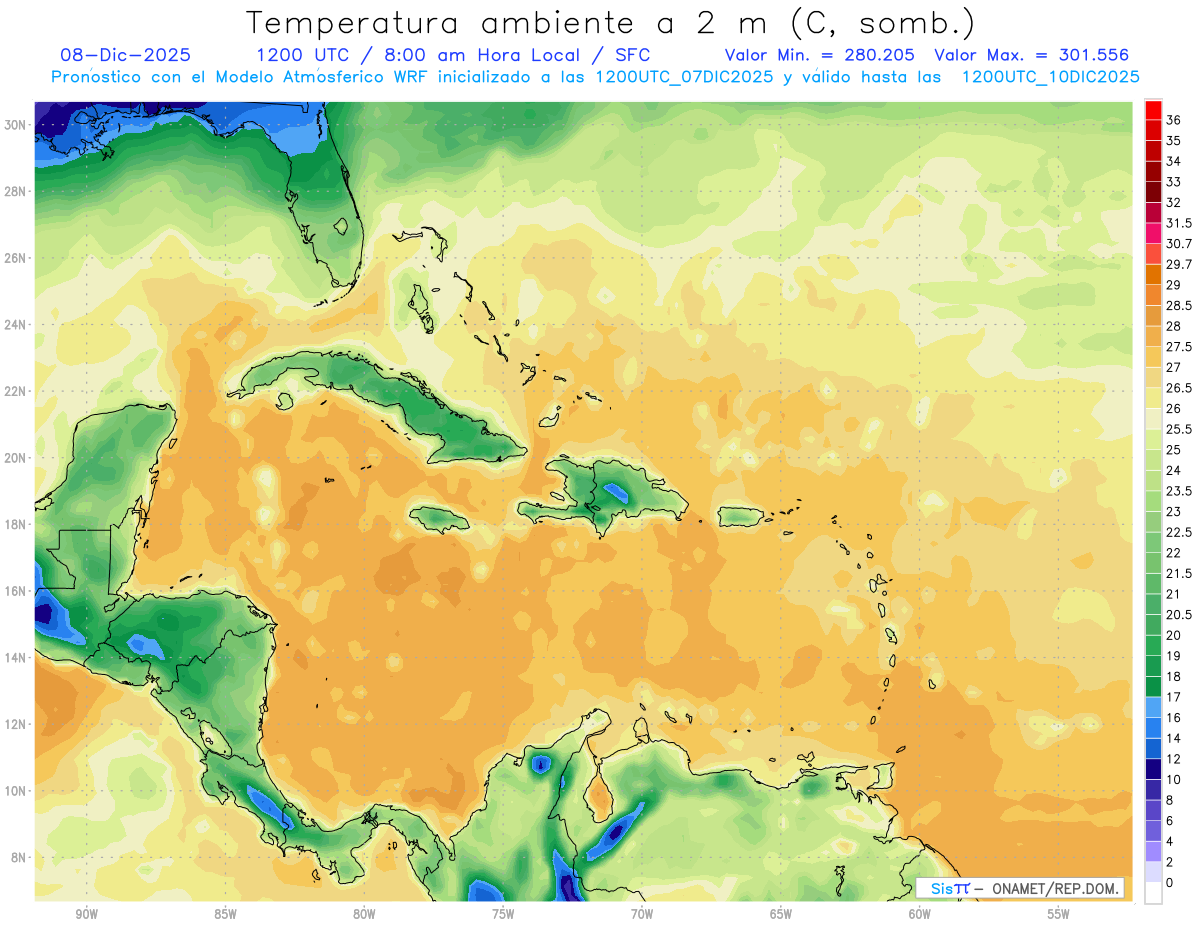
Task: Click "1200 UTC / 8:00 am Hora Local / SFC"
Action: [453, 55]
